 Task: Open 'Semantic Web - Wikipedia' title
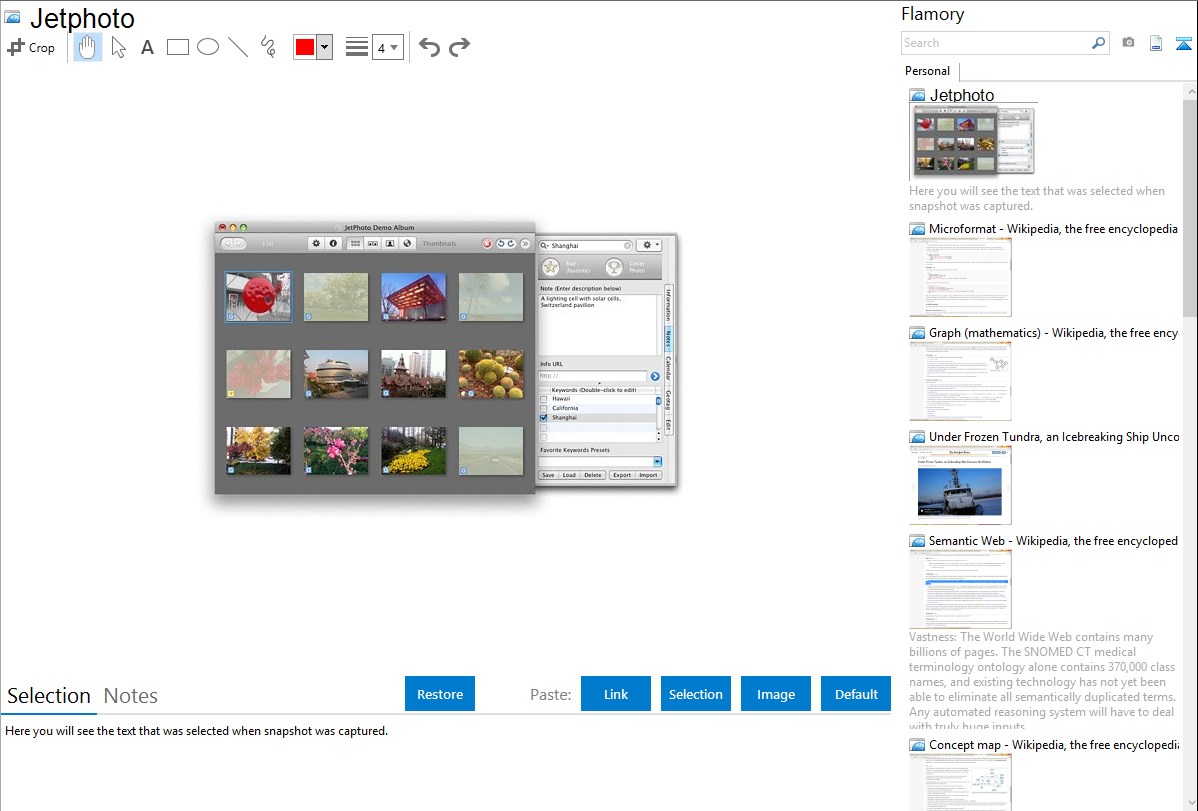[1053, 541]
